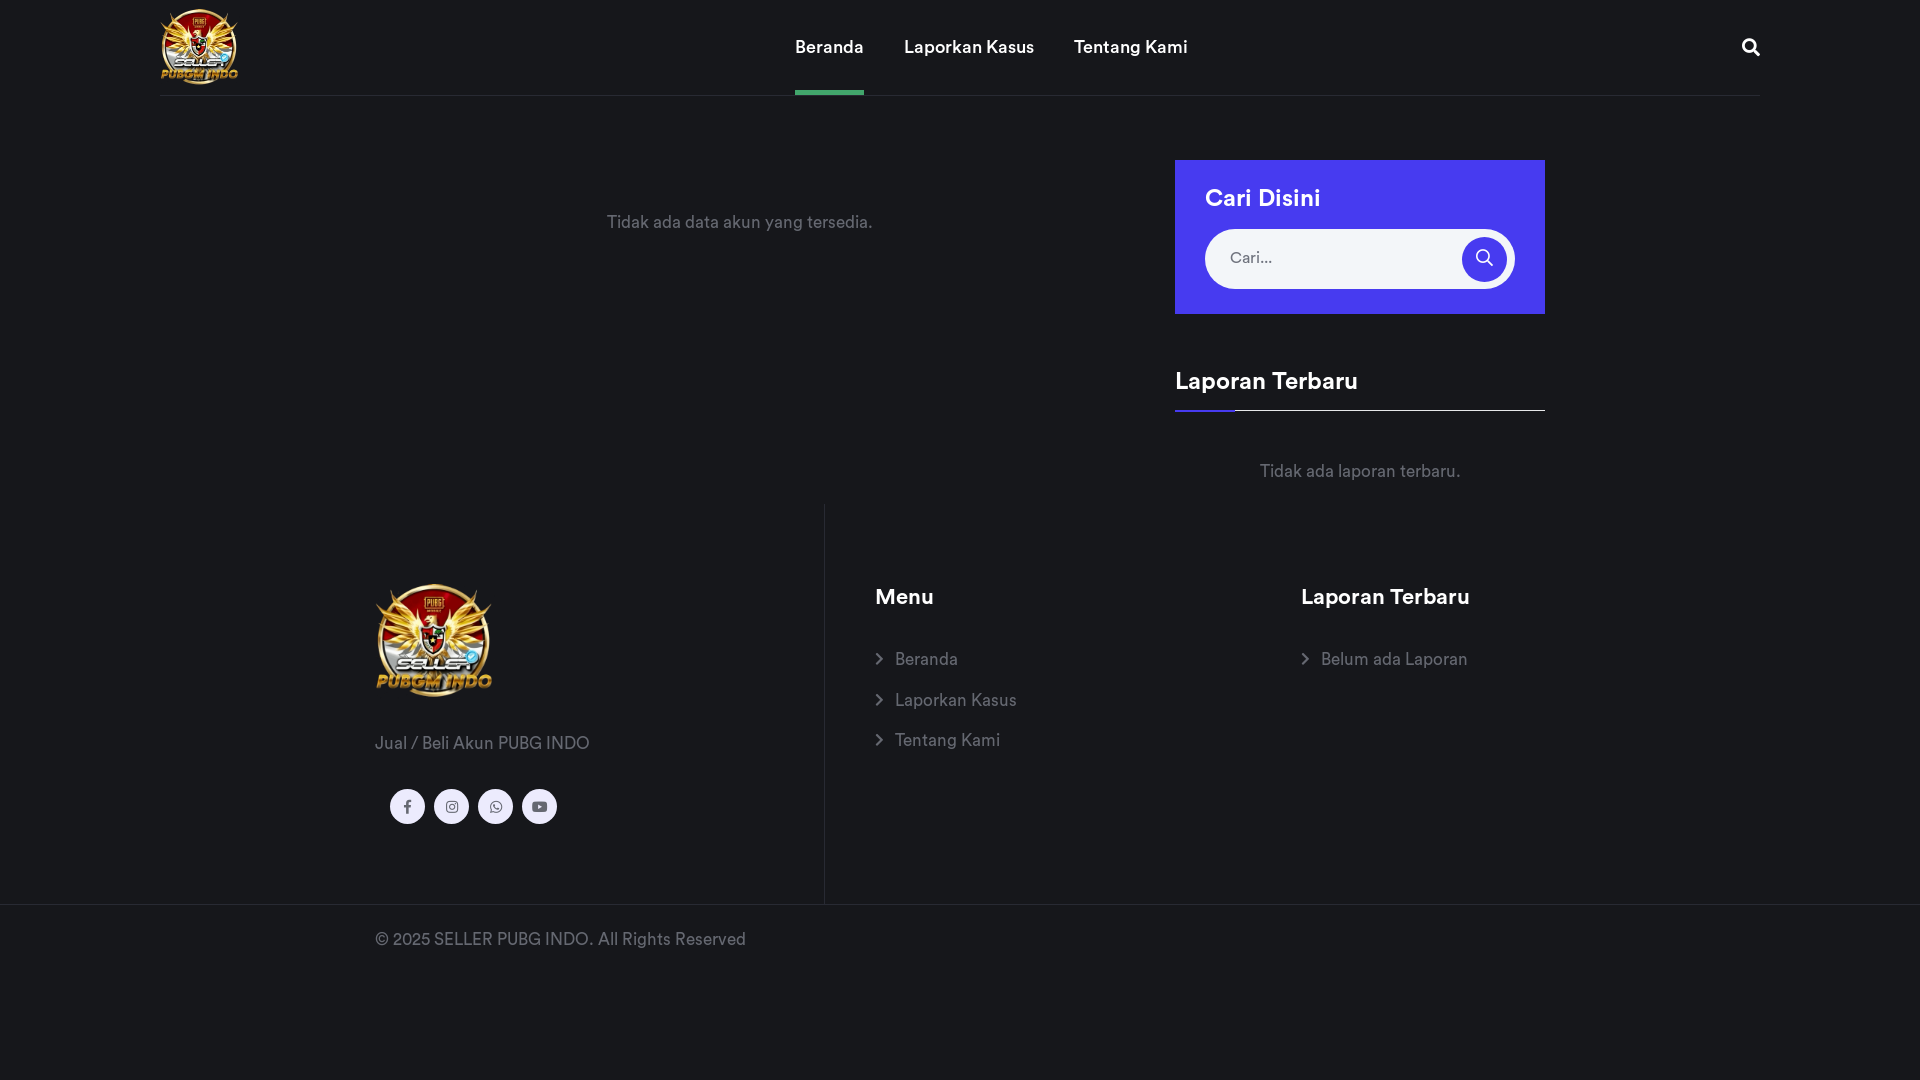Click the footer 'Menu' heading
This screenshot has height=1080, width=1920.
(904, 597)
